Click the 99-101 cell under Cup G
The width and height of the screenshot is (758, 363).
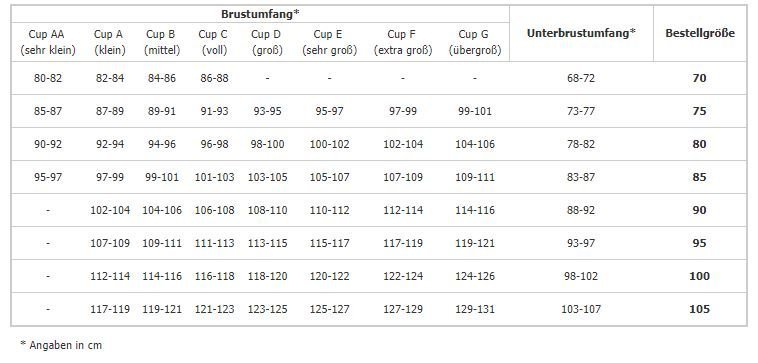475,111
